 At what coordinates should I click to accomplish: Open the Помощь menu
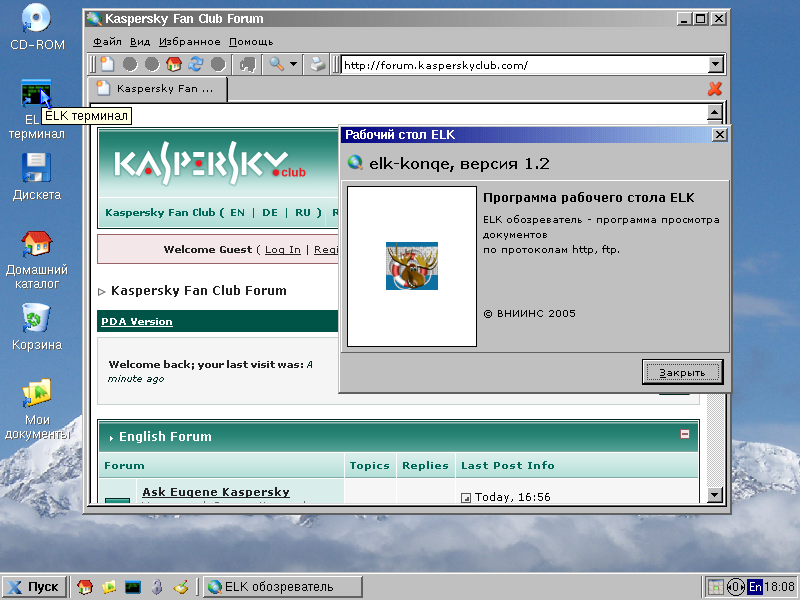coord(251,42)
